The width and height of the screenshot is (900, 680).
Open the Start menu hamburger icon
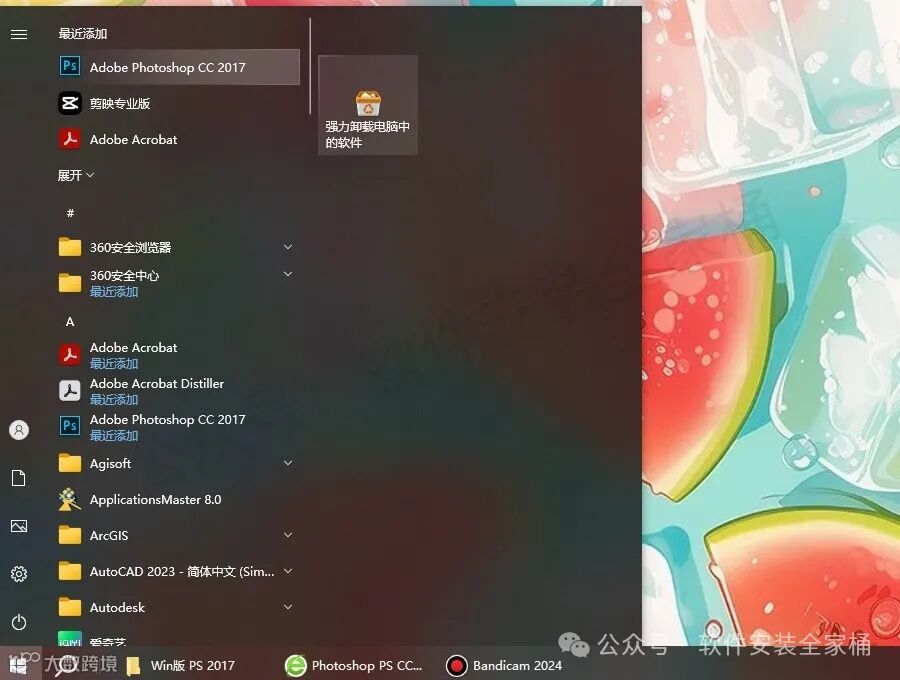19,34
